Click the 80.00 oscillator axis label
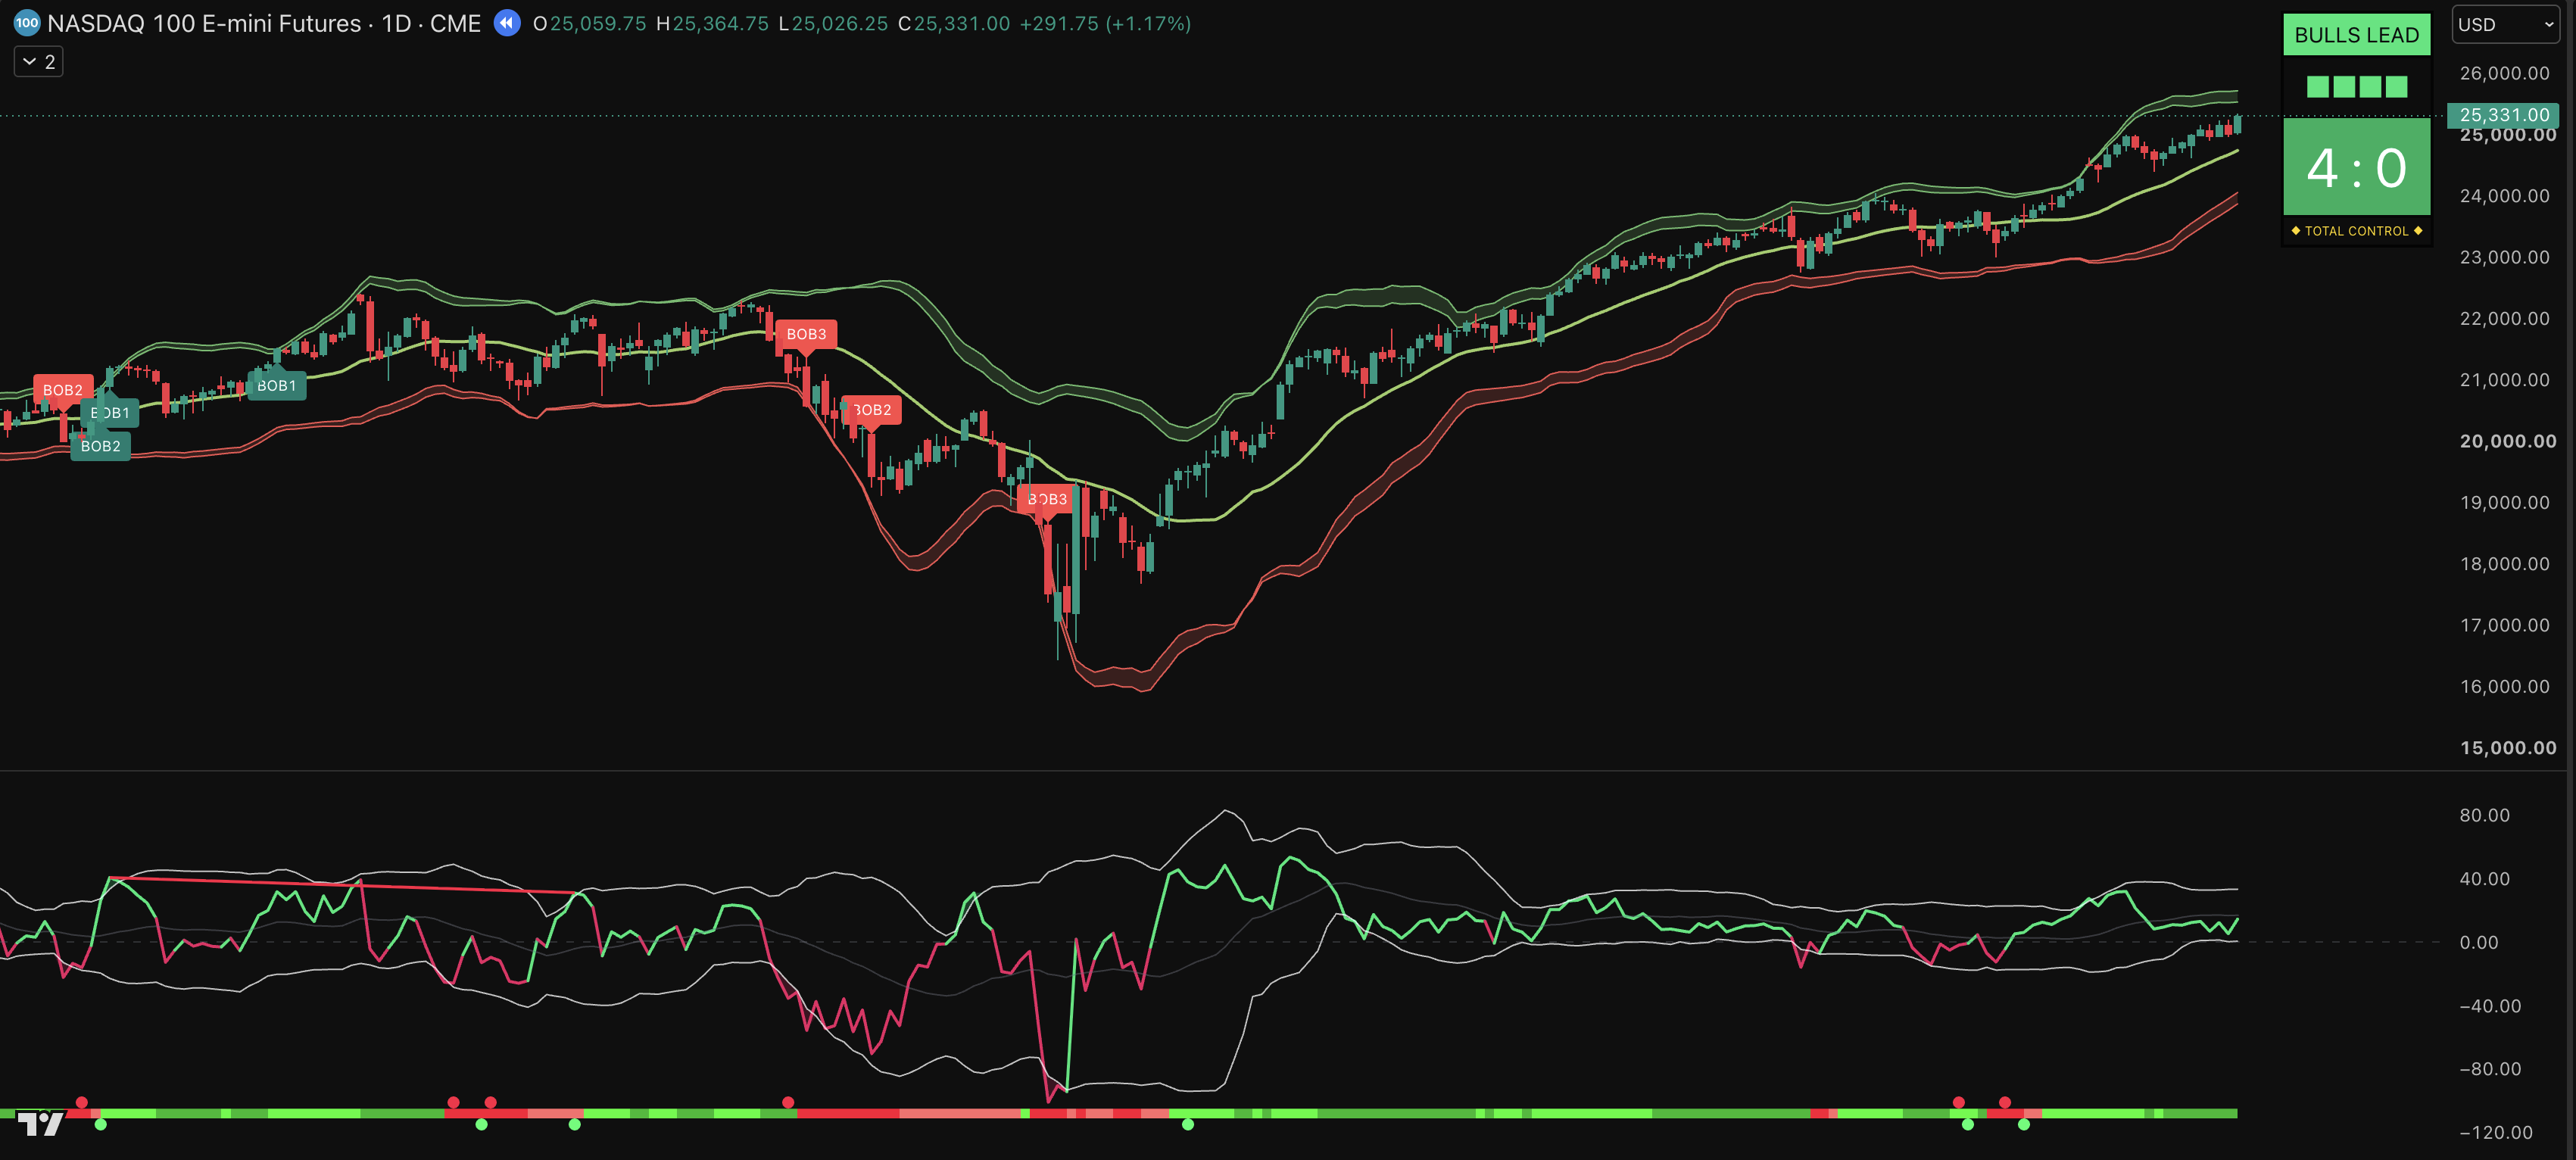The image size is (2576, 1160). point(2484,815)
